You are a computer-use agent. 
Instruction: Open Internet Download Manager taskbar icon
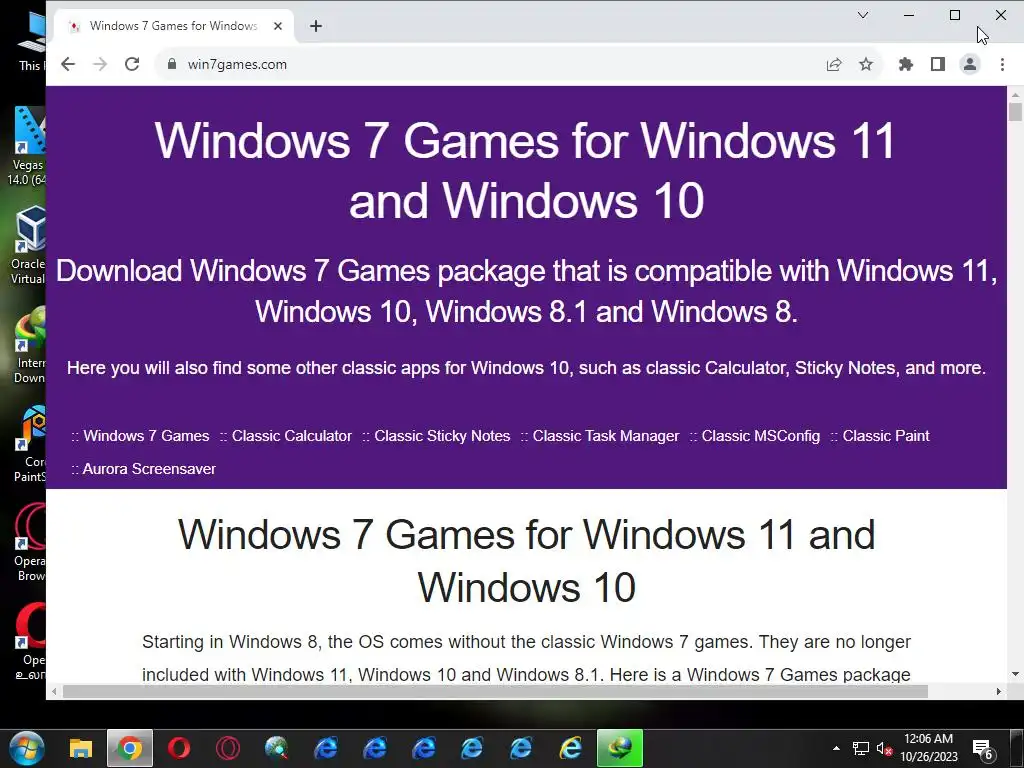click(x=620, y=748)
